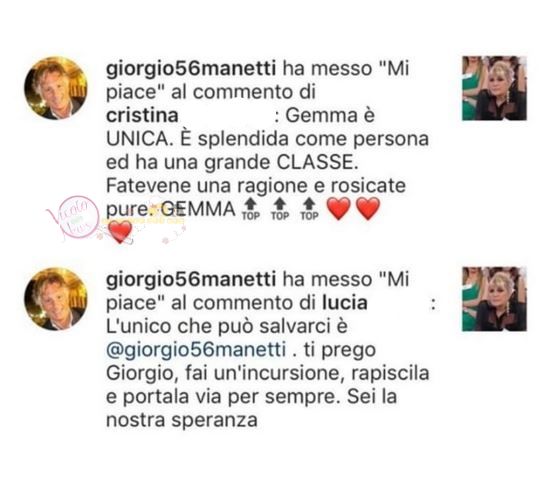Open giorgio56manetti's avatar beside lucia's comment notification
Viewport: 549px width, 478px height.
(x=55, y=299)
